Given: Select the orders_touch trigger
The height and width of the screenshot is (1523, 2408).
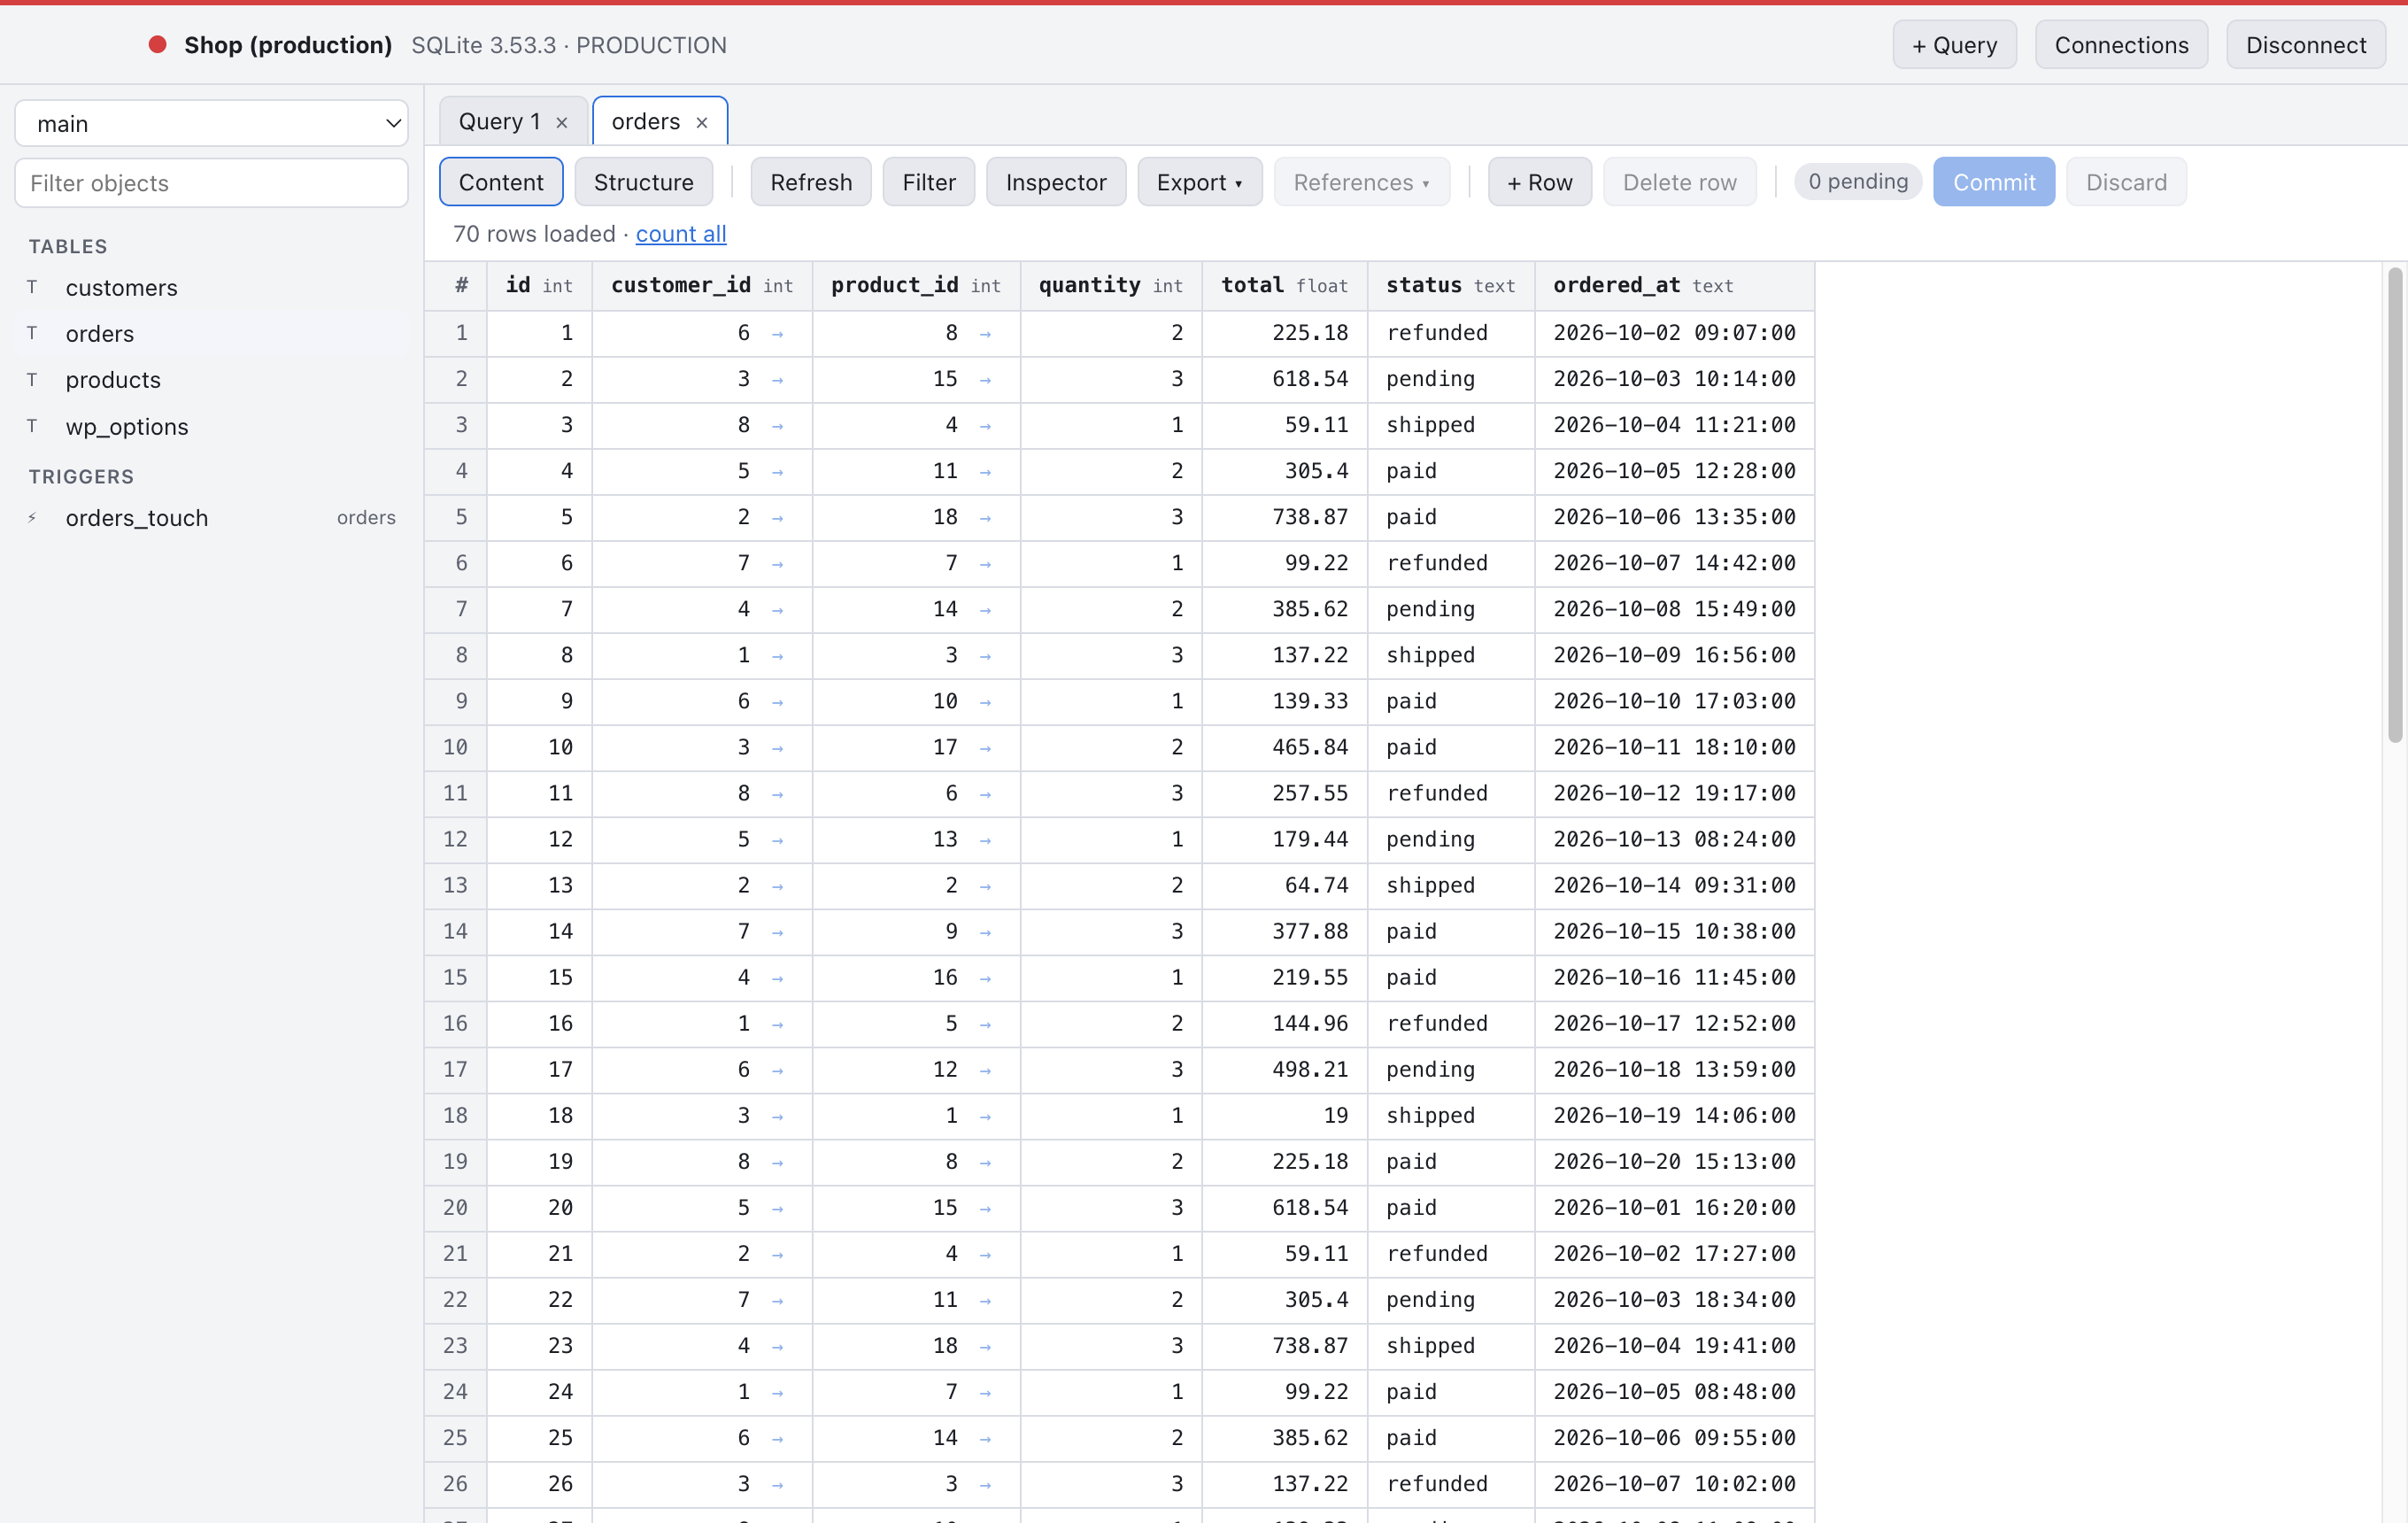Looking at the screenshot, I should [x=211, y=517].
